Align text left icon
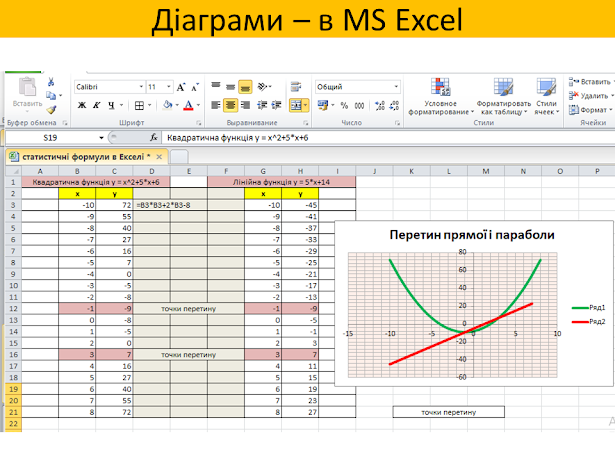The width and height of the screenshot is (615, 461). [x=216, y=105]
